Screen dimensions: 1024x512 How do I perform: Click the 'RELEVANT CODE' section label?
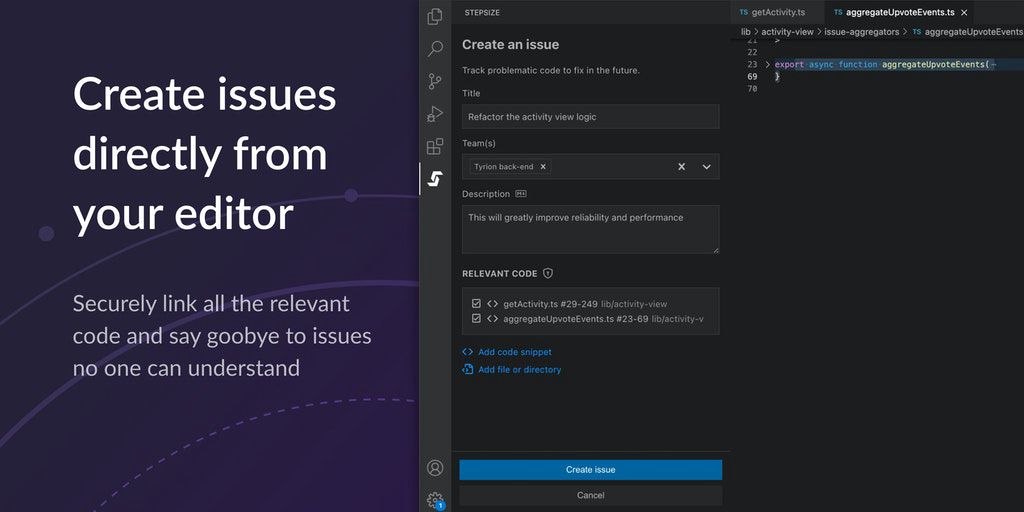point(500,274)
